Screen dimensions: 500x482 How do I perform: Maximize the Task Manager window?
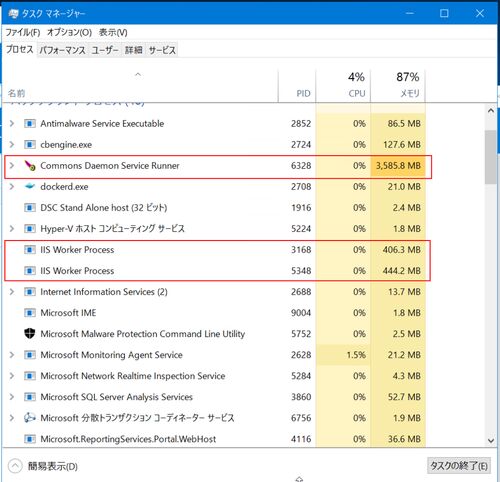[444, 13]
